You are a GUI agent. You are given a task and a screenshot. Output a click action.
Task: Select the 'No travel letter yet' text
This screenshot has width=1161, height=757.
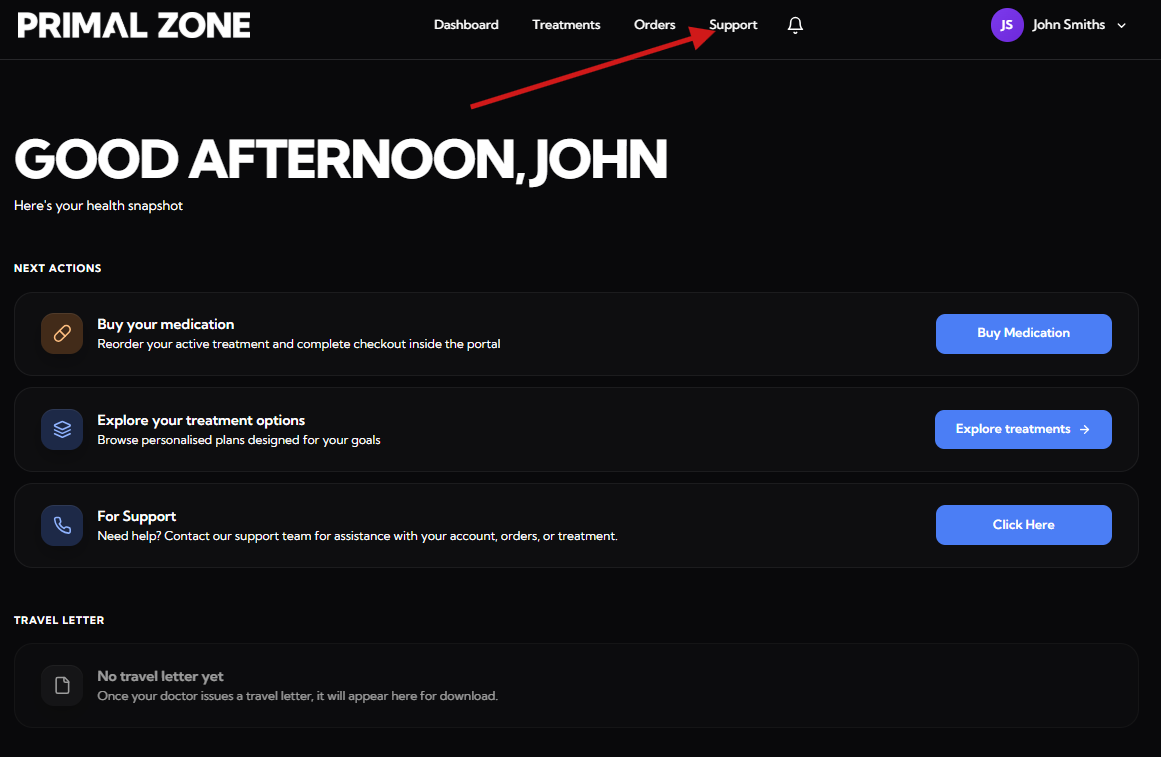point(160,676)
